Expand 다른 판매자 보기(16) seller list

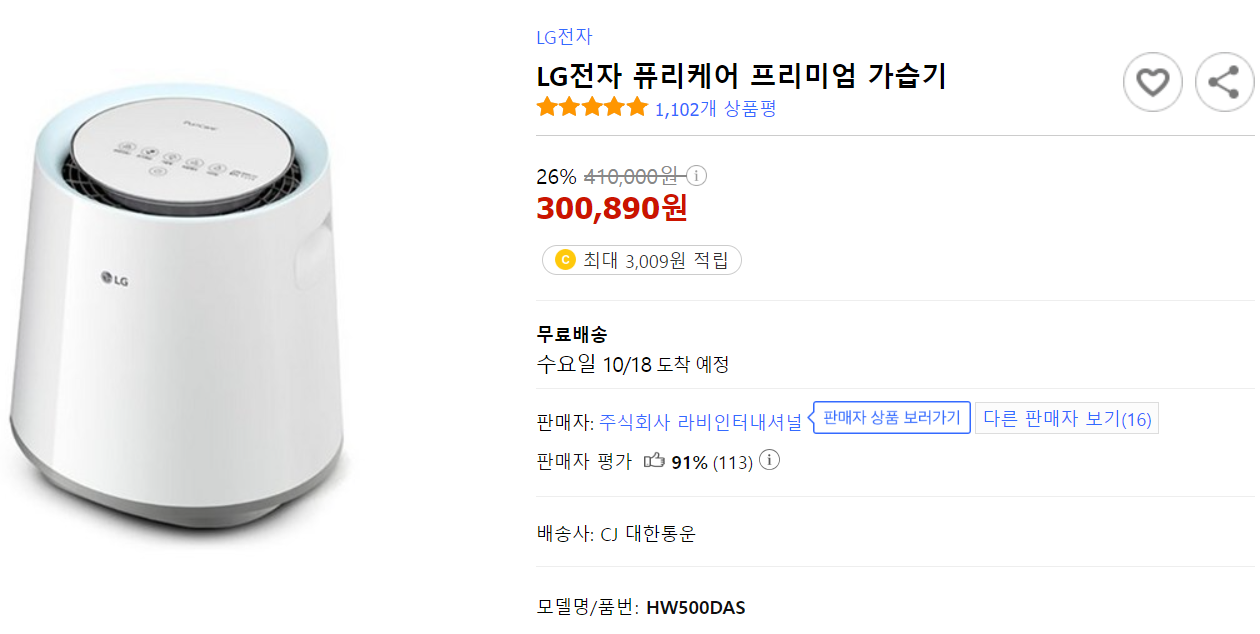1066,417
